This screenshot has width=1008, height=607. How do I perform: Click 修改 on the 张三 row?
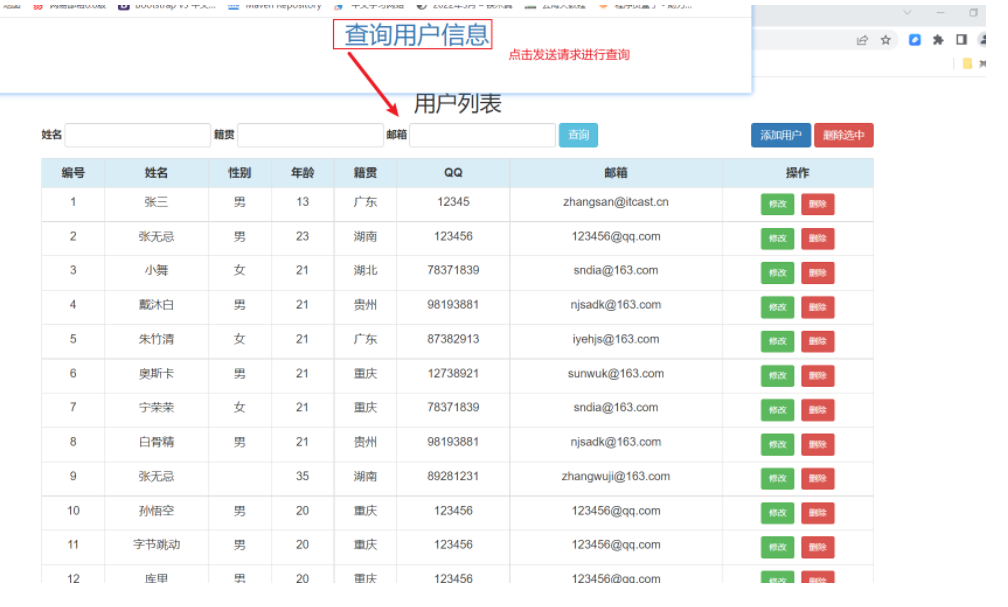779,204
